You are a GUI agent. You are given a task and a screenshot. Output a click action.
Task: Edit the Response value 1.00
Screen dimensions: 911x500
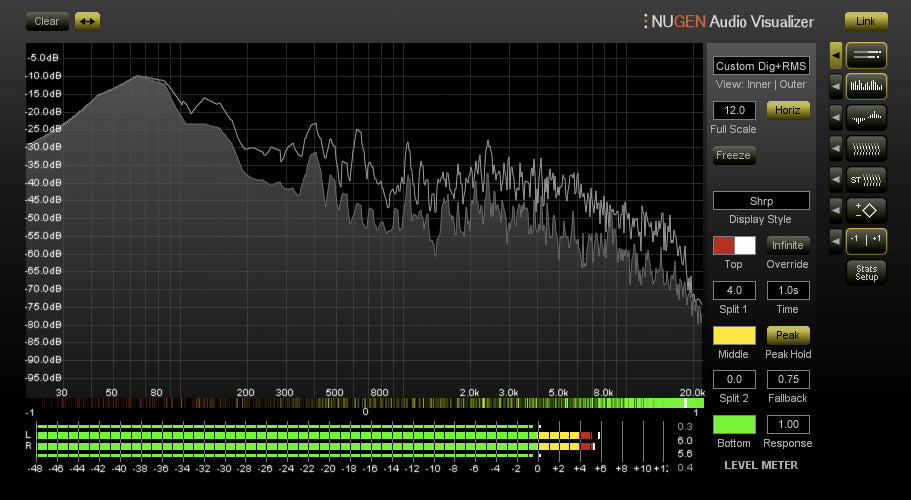pyautogui.click(x=788, y=425)
